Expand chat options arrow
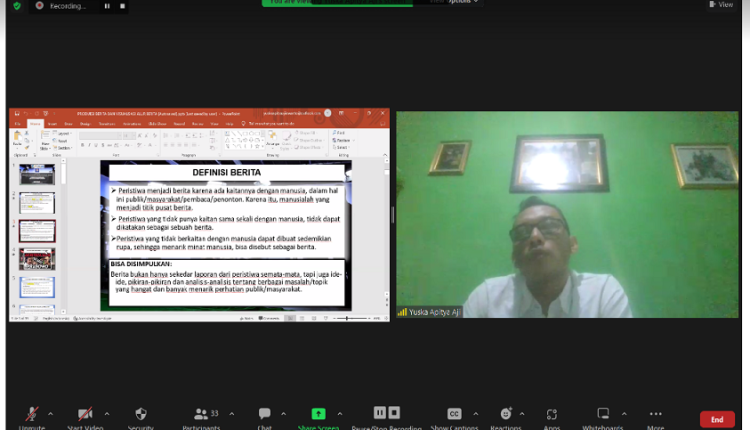Viewport: 750px width, 430px height. (x=283, y=414)
